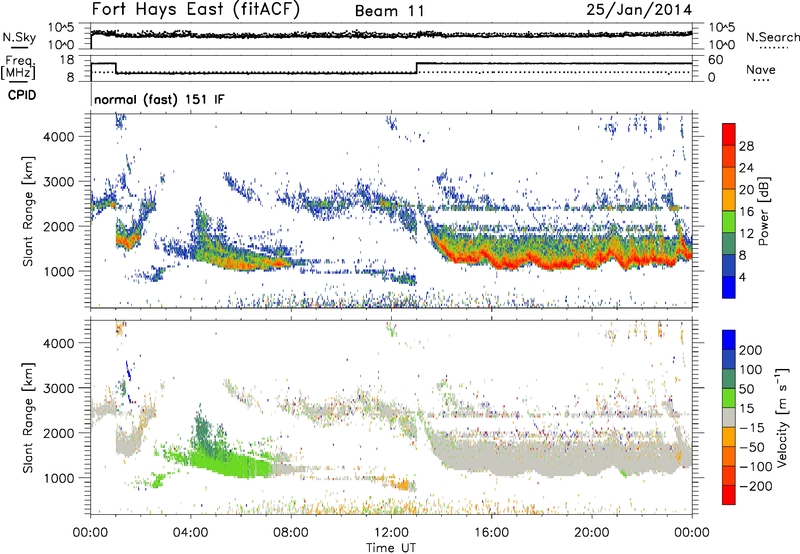Click the "16" power colorbar tick
Image resolution: width=800 pixels, height=554 pixels.
tap(746, 211)
